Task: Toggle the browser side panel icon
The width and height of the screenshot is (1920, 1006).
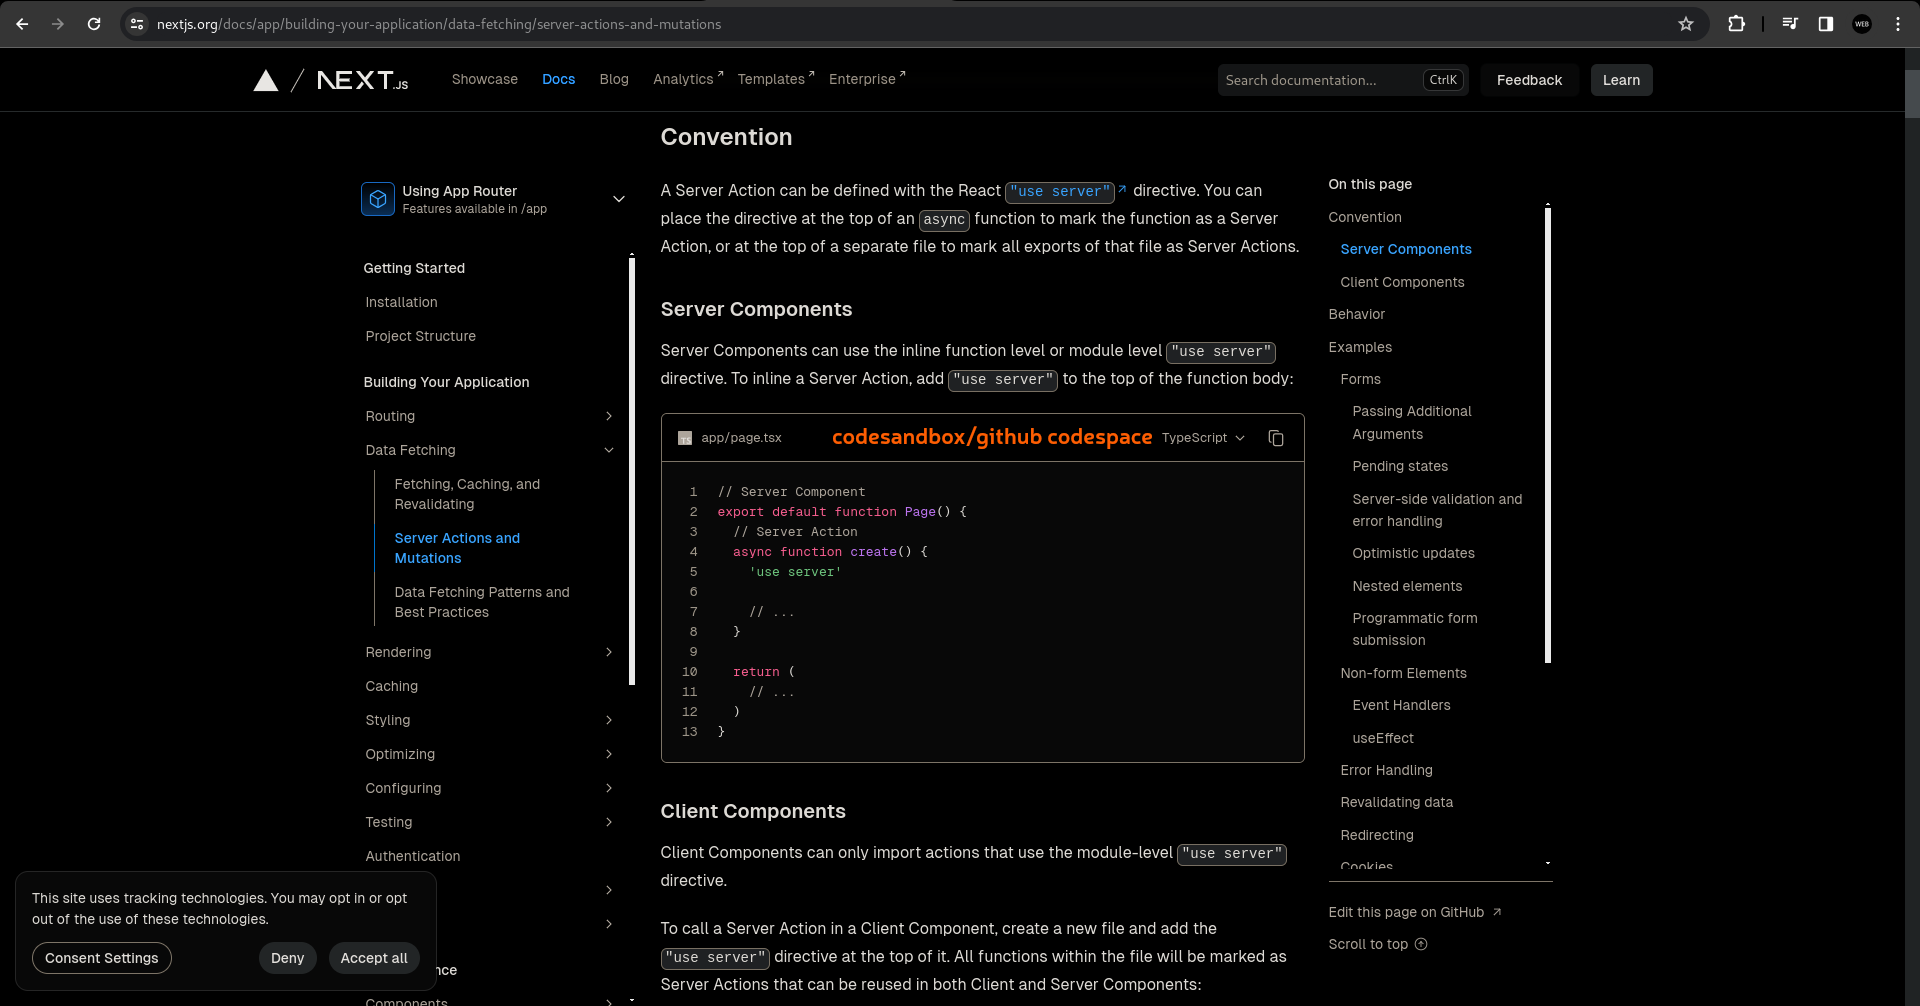Action: tap(1826, 24)
